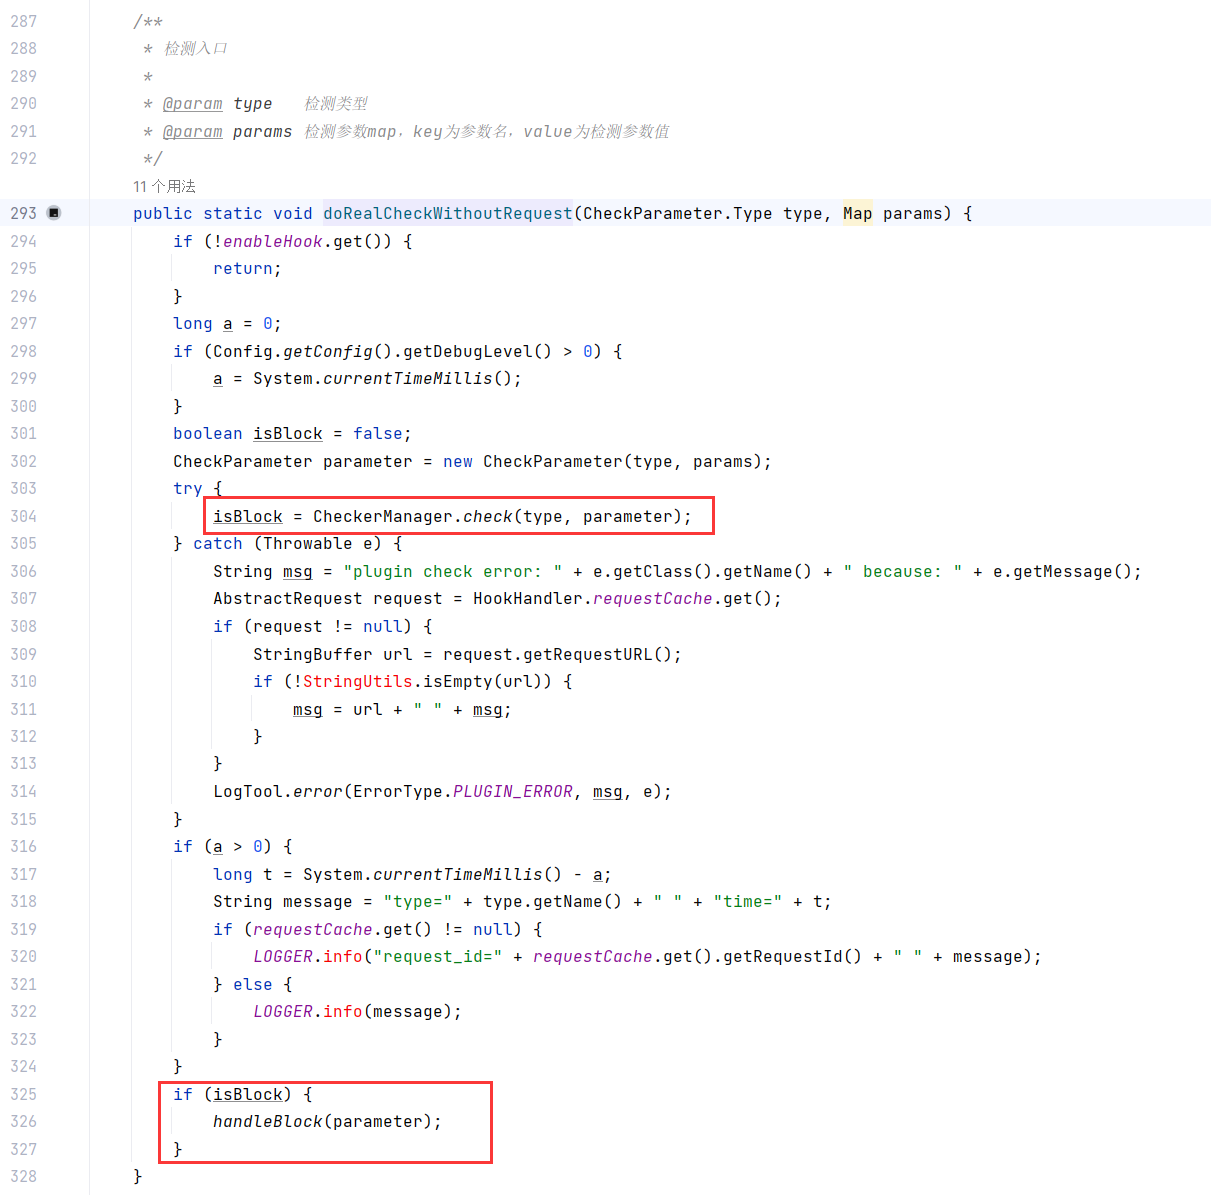Click the " because: " string literal
This screenshot has height=1195, width=1211.
tap(903, 571)
